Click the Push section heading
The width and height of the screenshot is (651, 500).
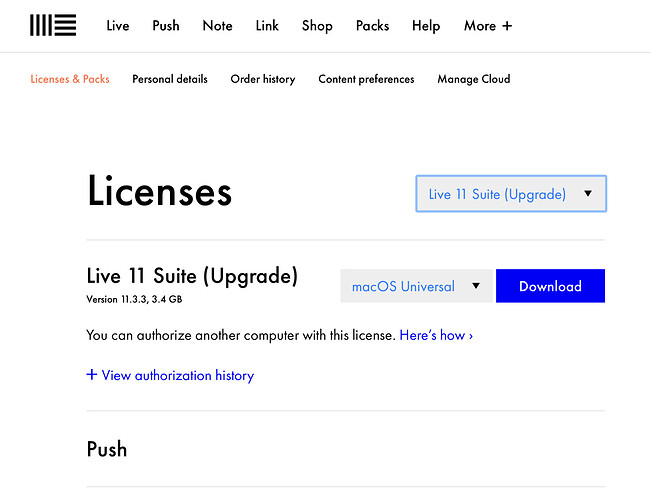107,449
